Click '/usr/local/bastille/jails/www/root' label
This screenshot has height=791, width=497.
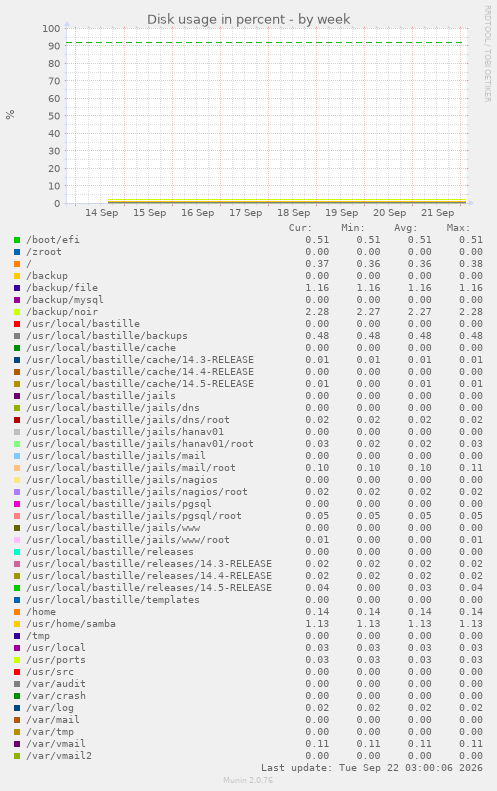tap(128, 540)
